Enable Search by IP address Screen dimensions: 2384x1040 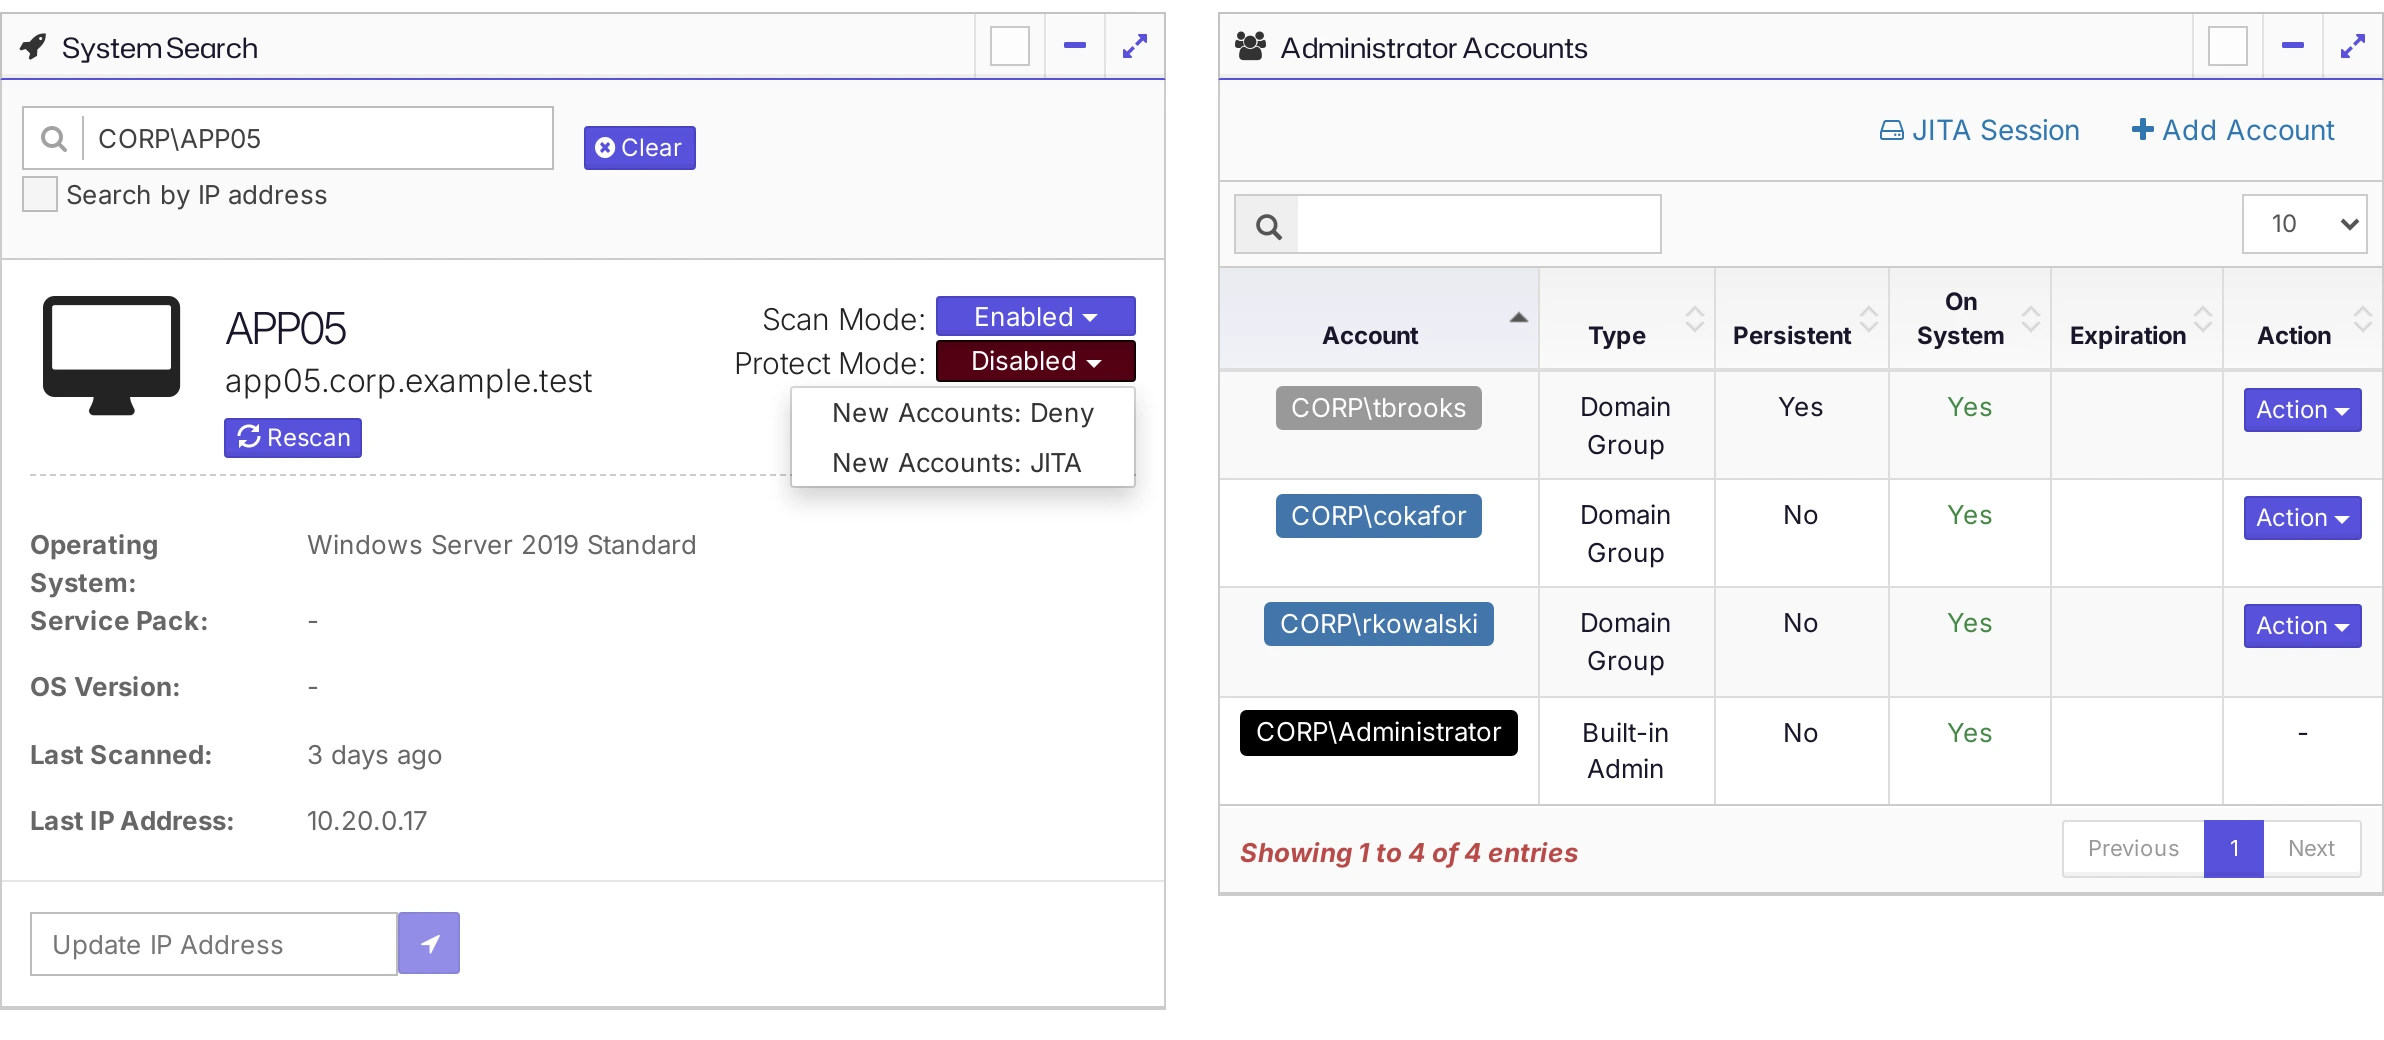click(x=40, y=194)
